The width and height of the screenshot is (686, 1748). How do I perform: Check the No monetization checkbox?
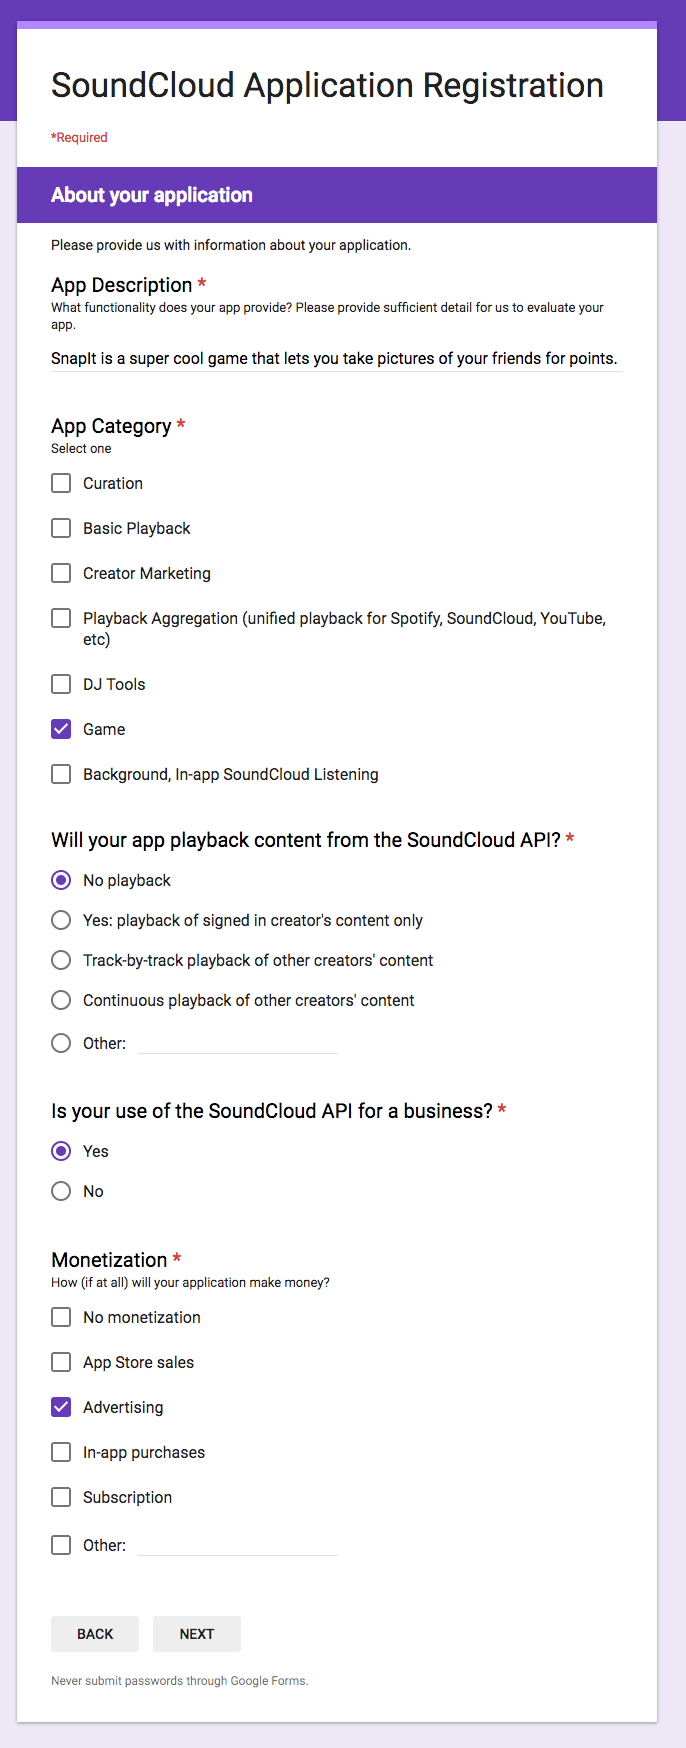coord(61,1317)
